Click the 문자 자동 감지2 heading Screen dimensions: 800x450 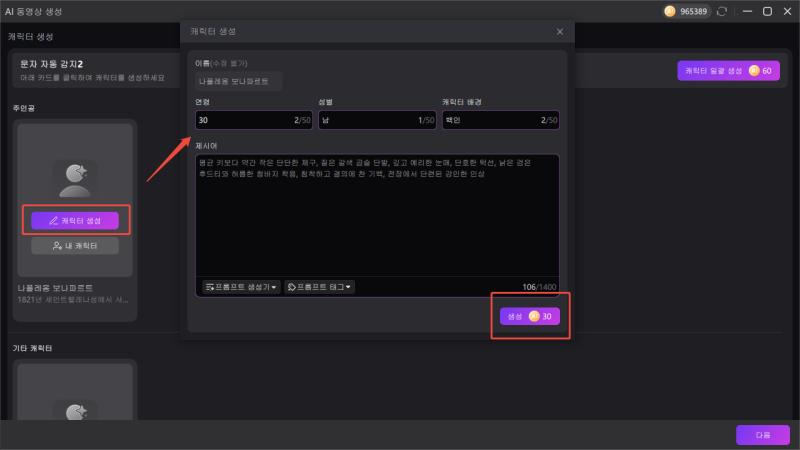52,64
